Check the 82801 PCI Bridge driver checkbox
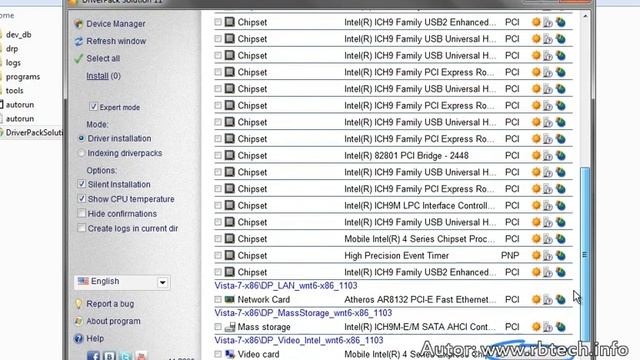Image resolution: width=640 pixels, height=360 pixels. click(x=218, y=156)
